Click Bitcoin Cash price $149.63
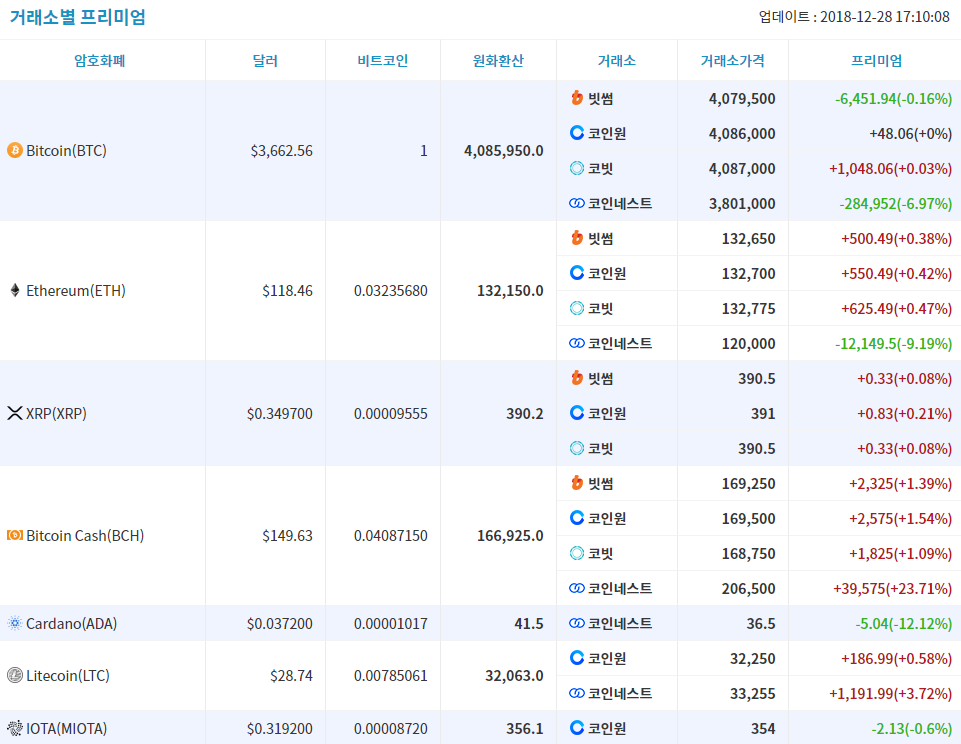 pyautogui.click(x=287, y=536)
